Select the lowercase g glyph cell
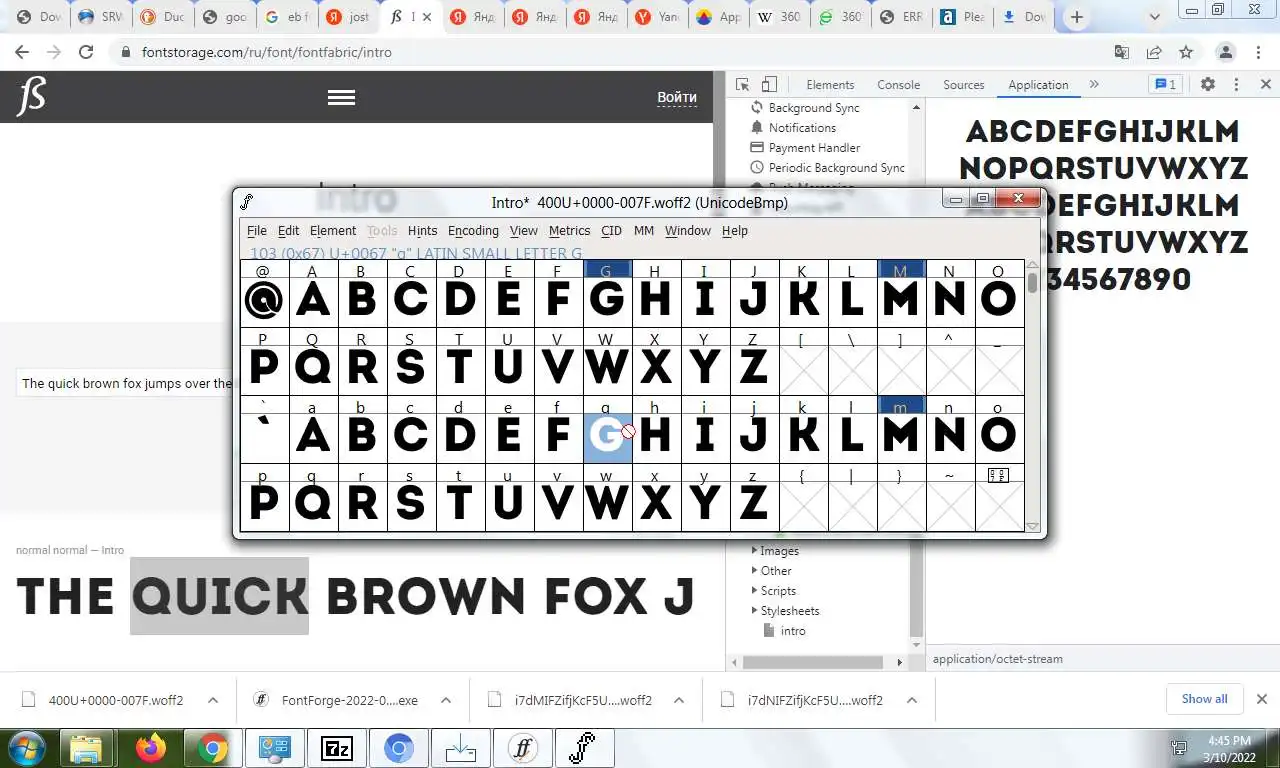The width and height of the screenshot is (1280, 768). click(x=607, y=436)
